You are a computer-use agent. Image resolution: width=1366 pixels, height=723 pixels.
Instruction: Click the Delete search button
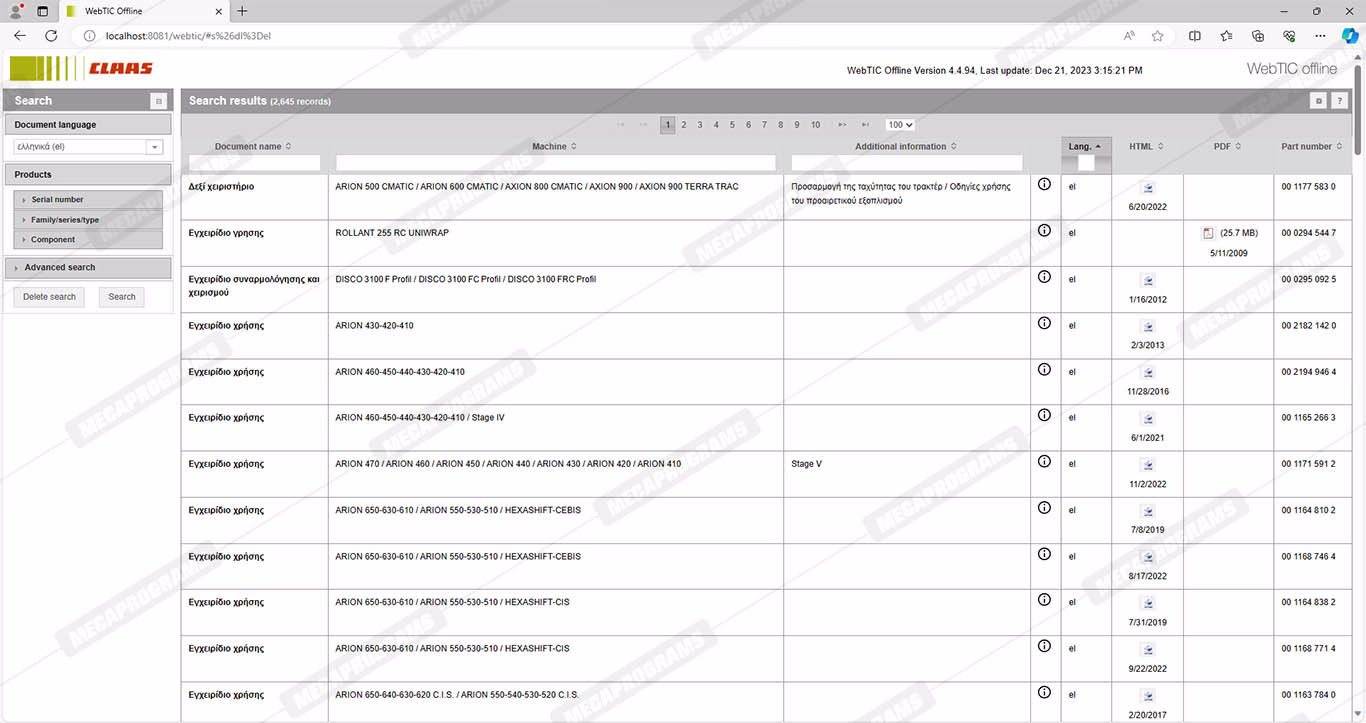tap(49, 297)
